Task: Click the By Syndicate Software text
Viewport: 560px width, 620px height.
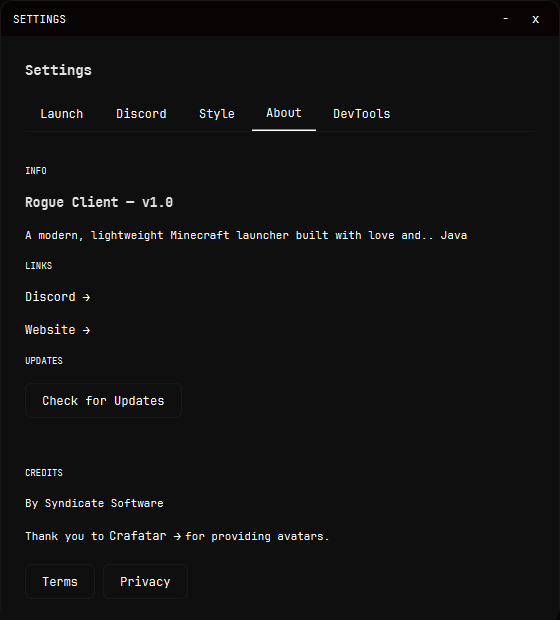Action: (94, 503)
